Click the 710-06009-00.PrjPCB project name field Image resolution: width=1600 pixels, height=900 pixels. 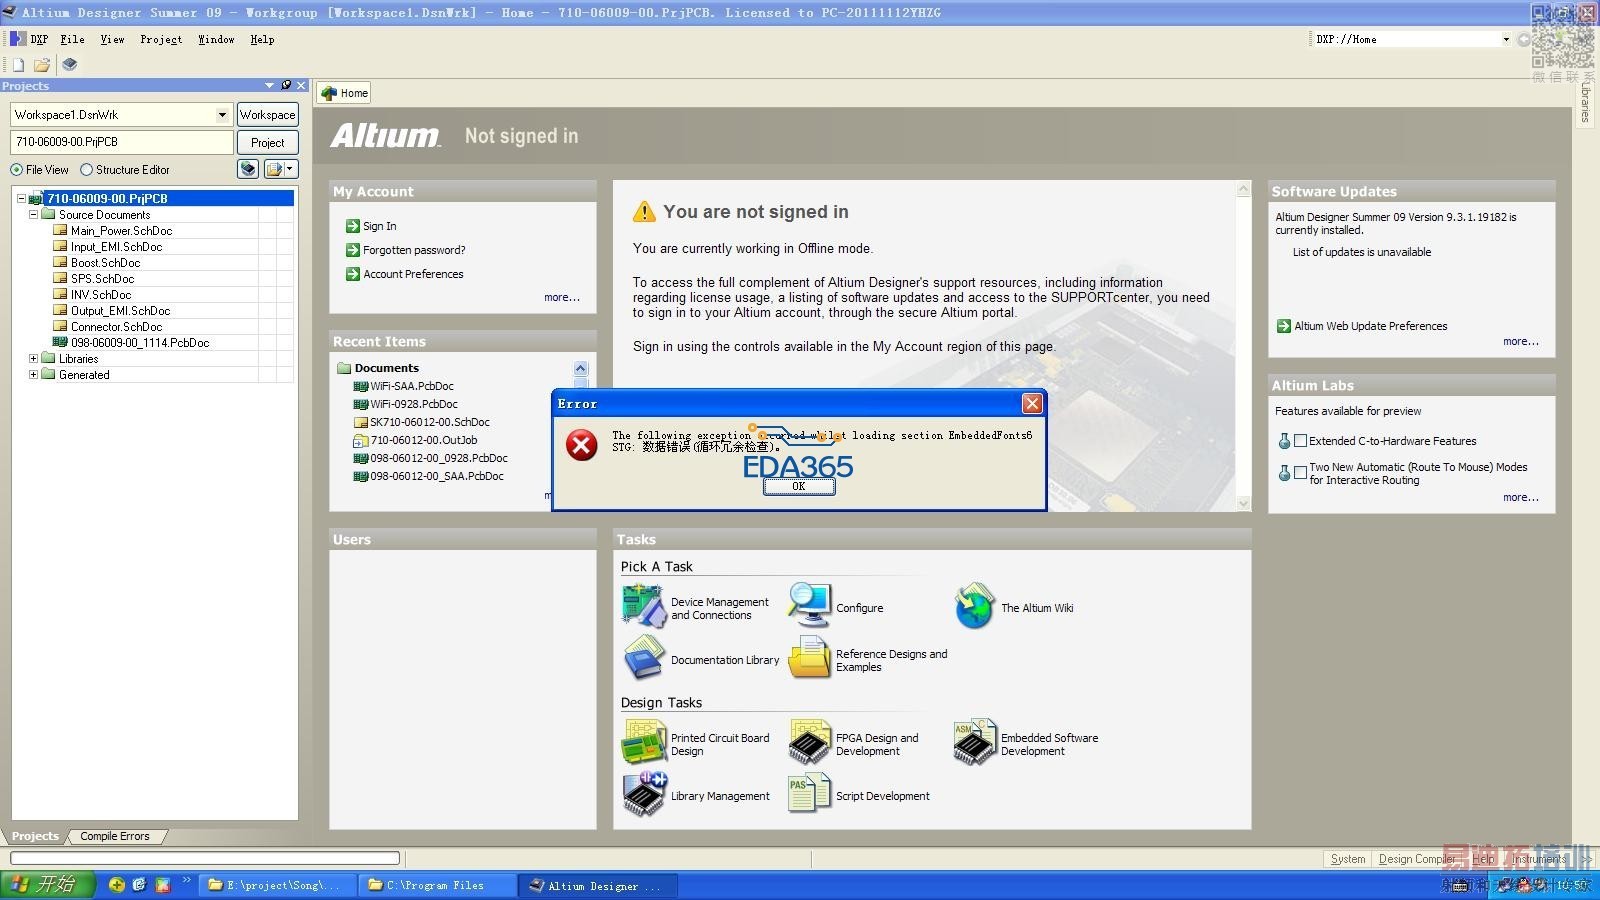[122, 142]
